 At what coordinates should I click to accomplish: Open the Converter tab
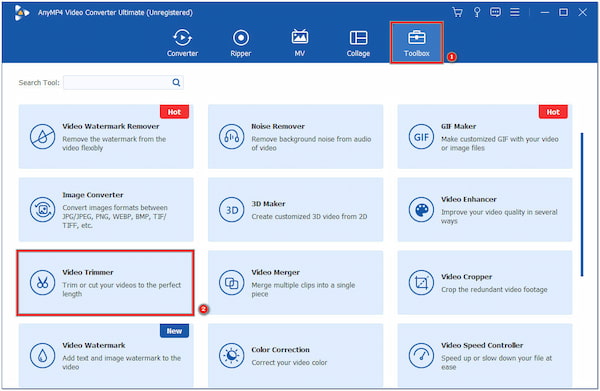182,43
